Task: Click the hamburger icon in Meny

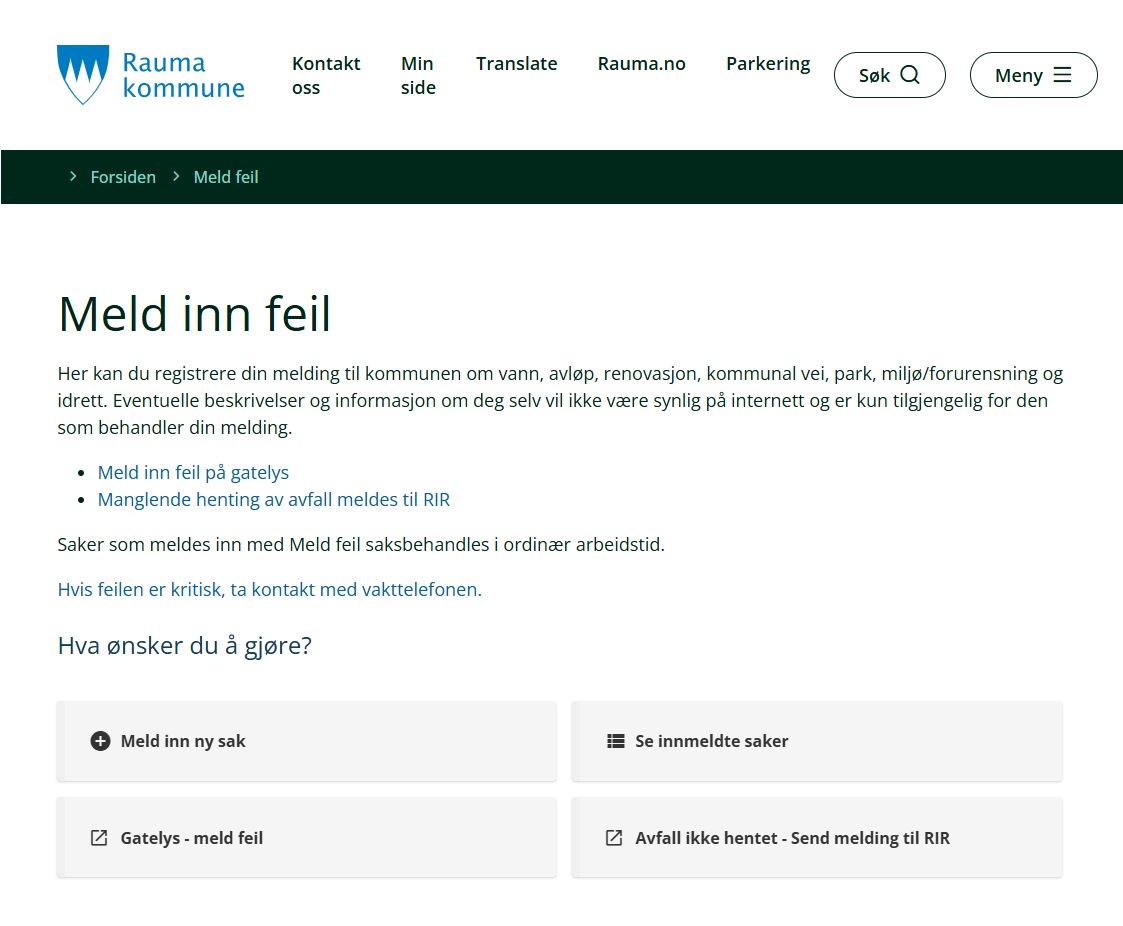Action: [x=1062, y=75]
